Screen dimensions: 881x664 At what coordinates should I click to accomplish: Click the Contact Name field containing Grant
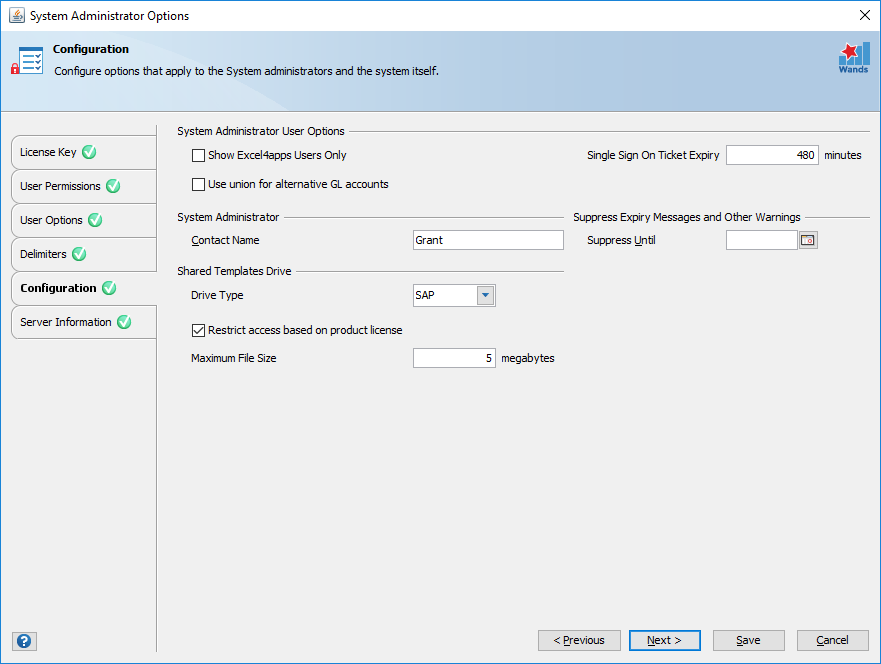(x=488, y=240)
